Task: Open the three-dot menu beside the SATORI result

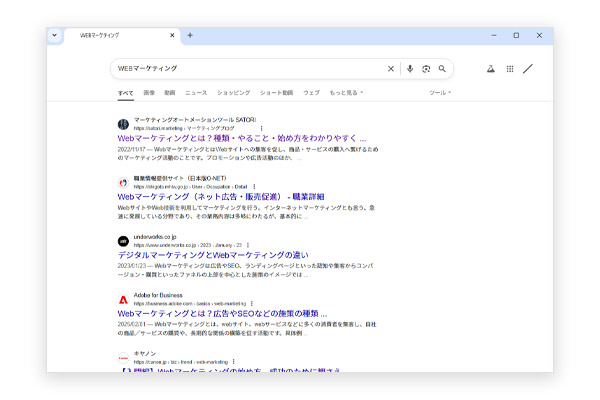Action: 261,128
